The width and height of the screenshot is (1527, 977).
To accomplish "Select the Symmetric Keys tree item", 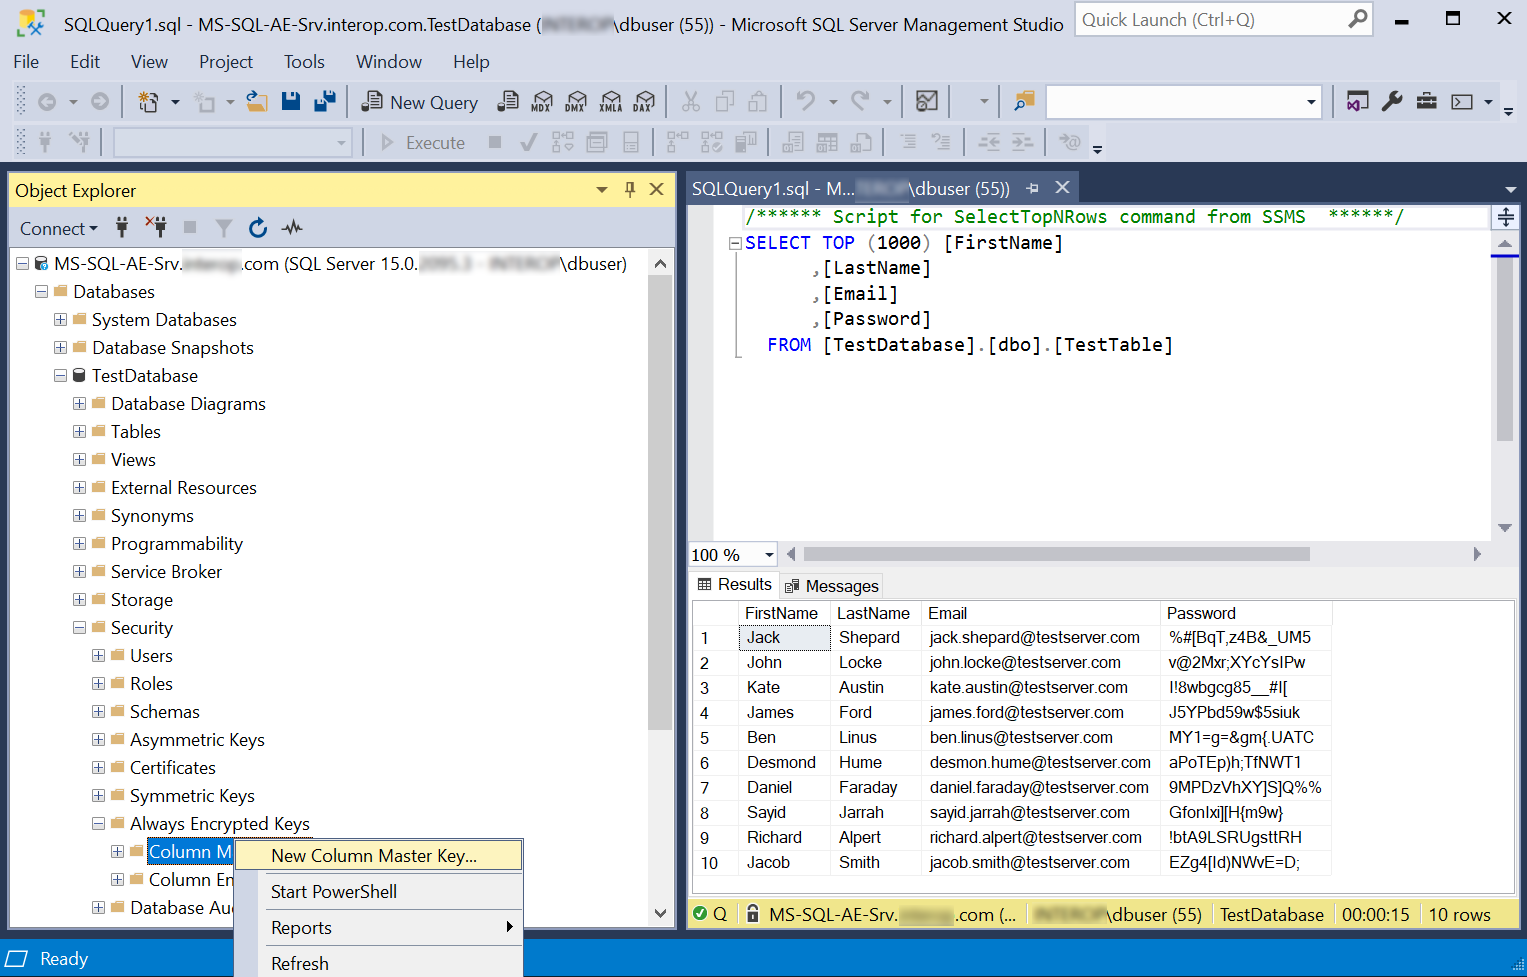I will pyautogui.click(x=192, y=796).
